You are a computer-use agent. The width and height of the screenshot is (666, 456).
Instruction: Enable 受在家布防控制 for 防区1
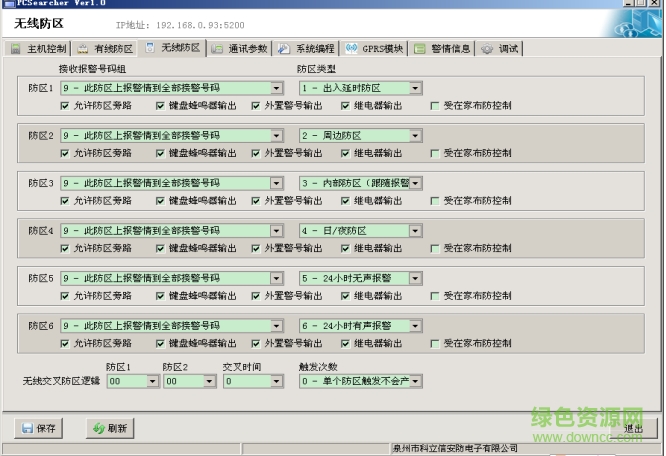click(x=435, y=105)
